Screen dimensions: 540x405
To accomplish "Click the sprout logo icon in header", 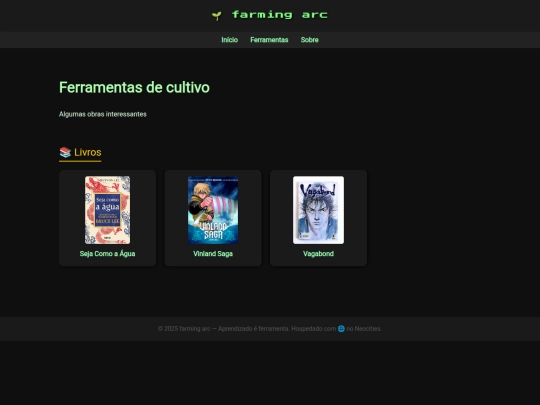I will [217, 15].
